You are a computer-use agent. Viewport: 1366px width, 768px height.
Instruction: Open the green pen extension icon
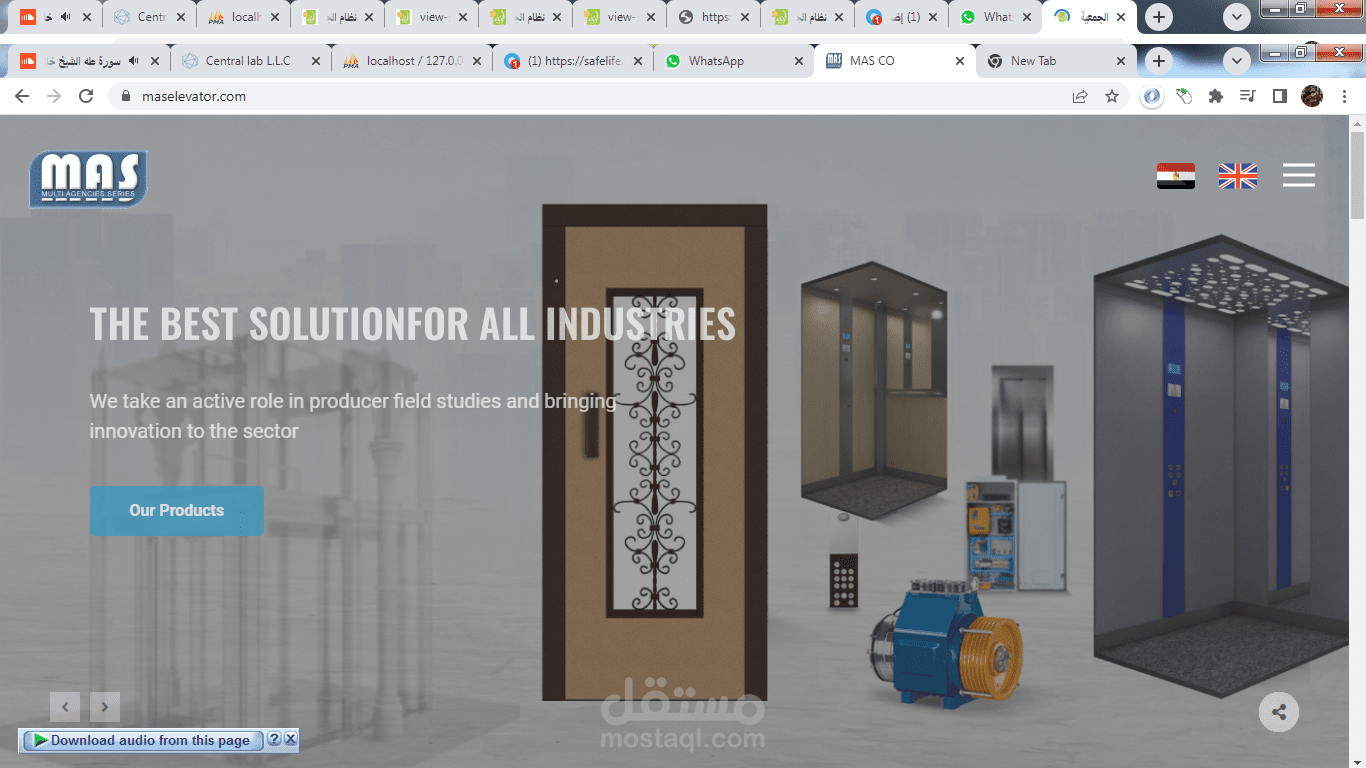(1184, 96)
